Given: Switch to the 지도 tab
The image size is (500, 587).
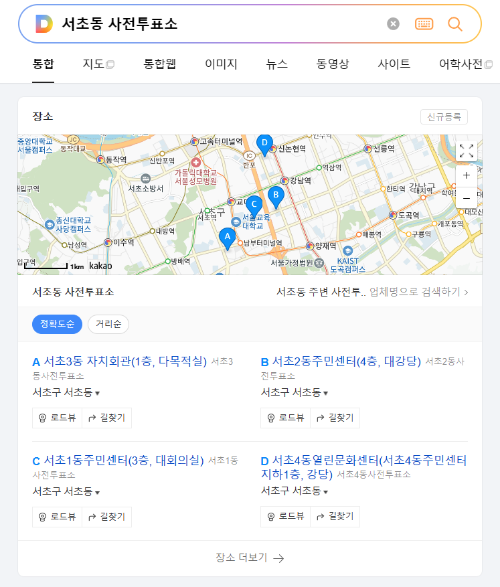Looking at the screenshot, I should click(x=98, y=64).
